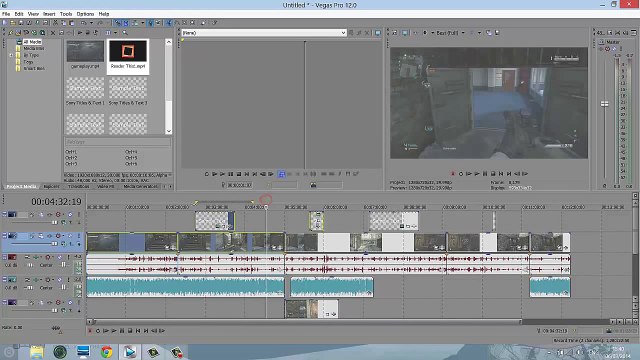640x360 pixels.
Task: Click Trimmer Add to timeline highlighted icon
Action: 281,174
